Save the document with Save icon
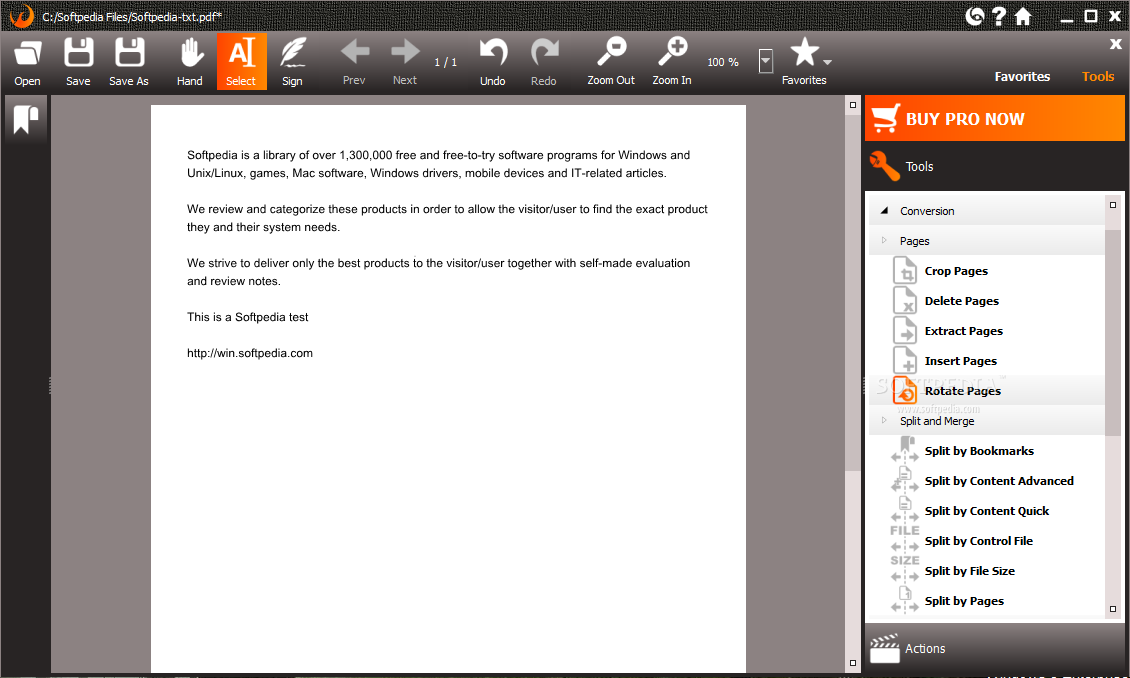1130x678 pixels. pyautogui.click(x=78, y=62)
